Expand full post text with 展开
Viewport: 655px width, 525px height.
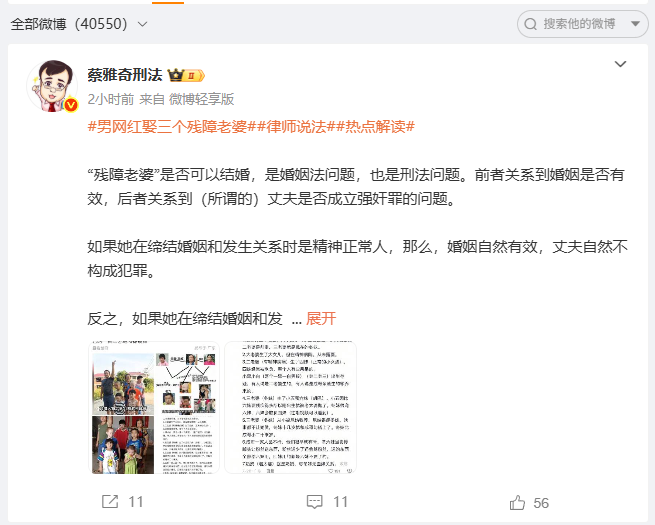pyautogui.click(x=321, y=319)
